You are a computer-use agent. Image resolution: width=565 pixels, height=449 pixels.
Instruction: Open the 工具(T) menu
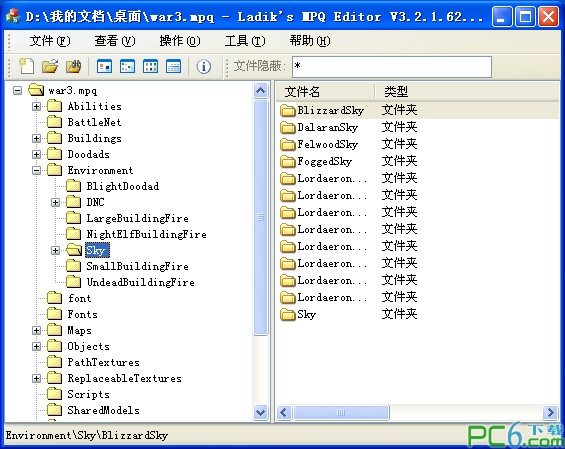click(245, 41)
